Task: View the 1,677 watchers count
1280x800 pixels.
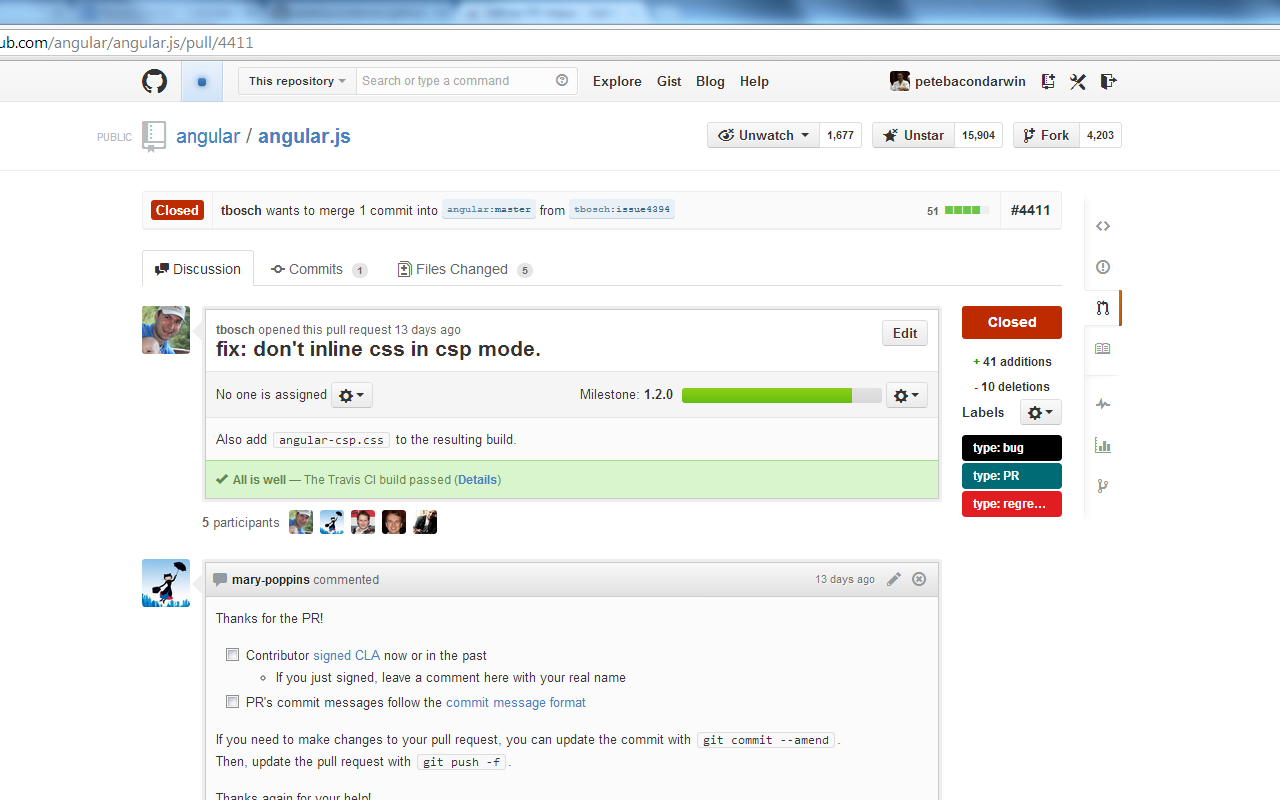Action: tap(840, 135)
